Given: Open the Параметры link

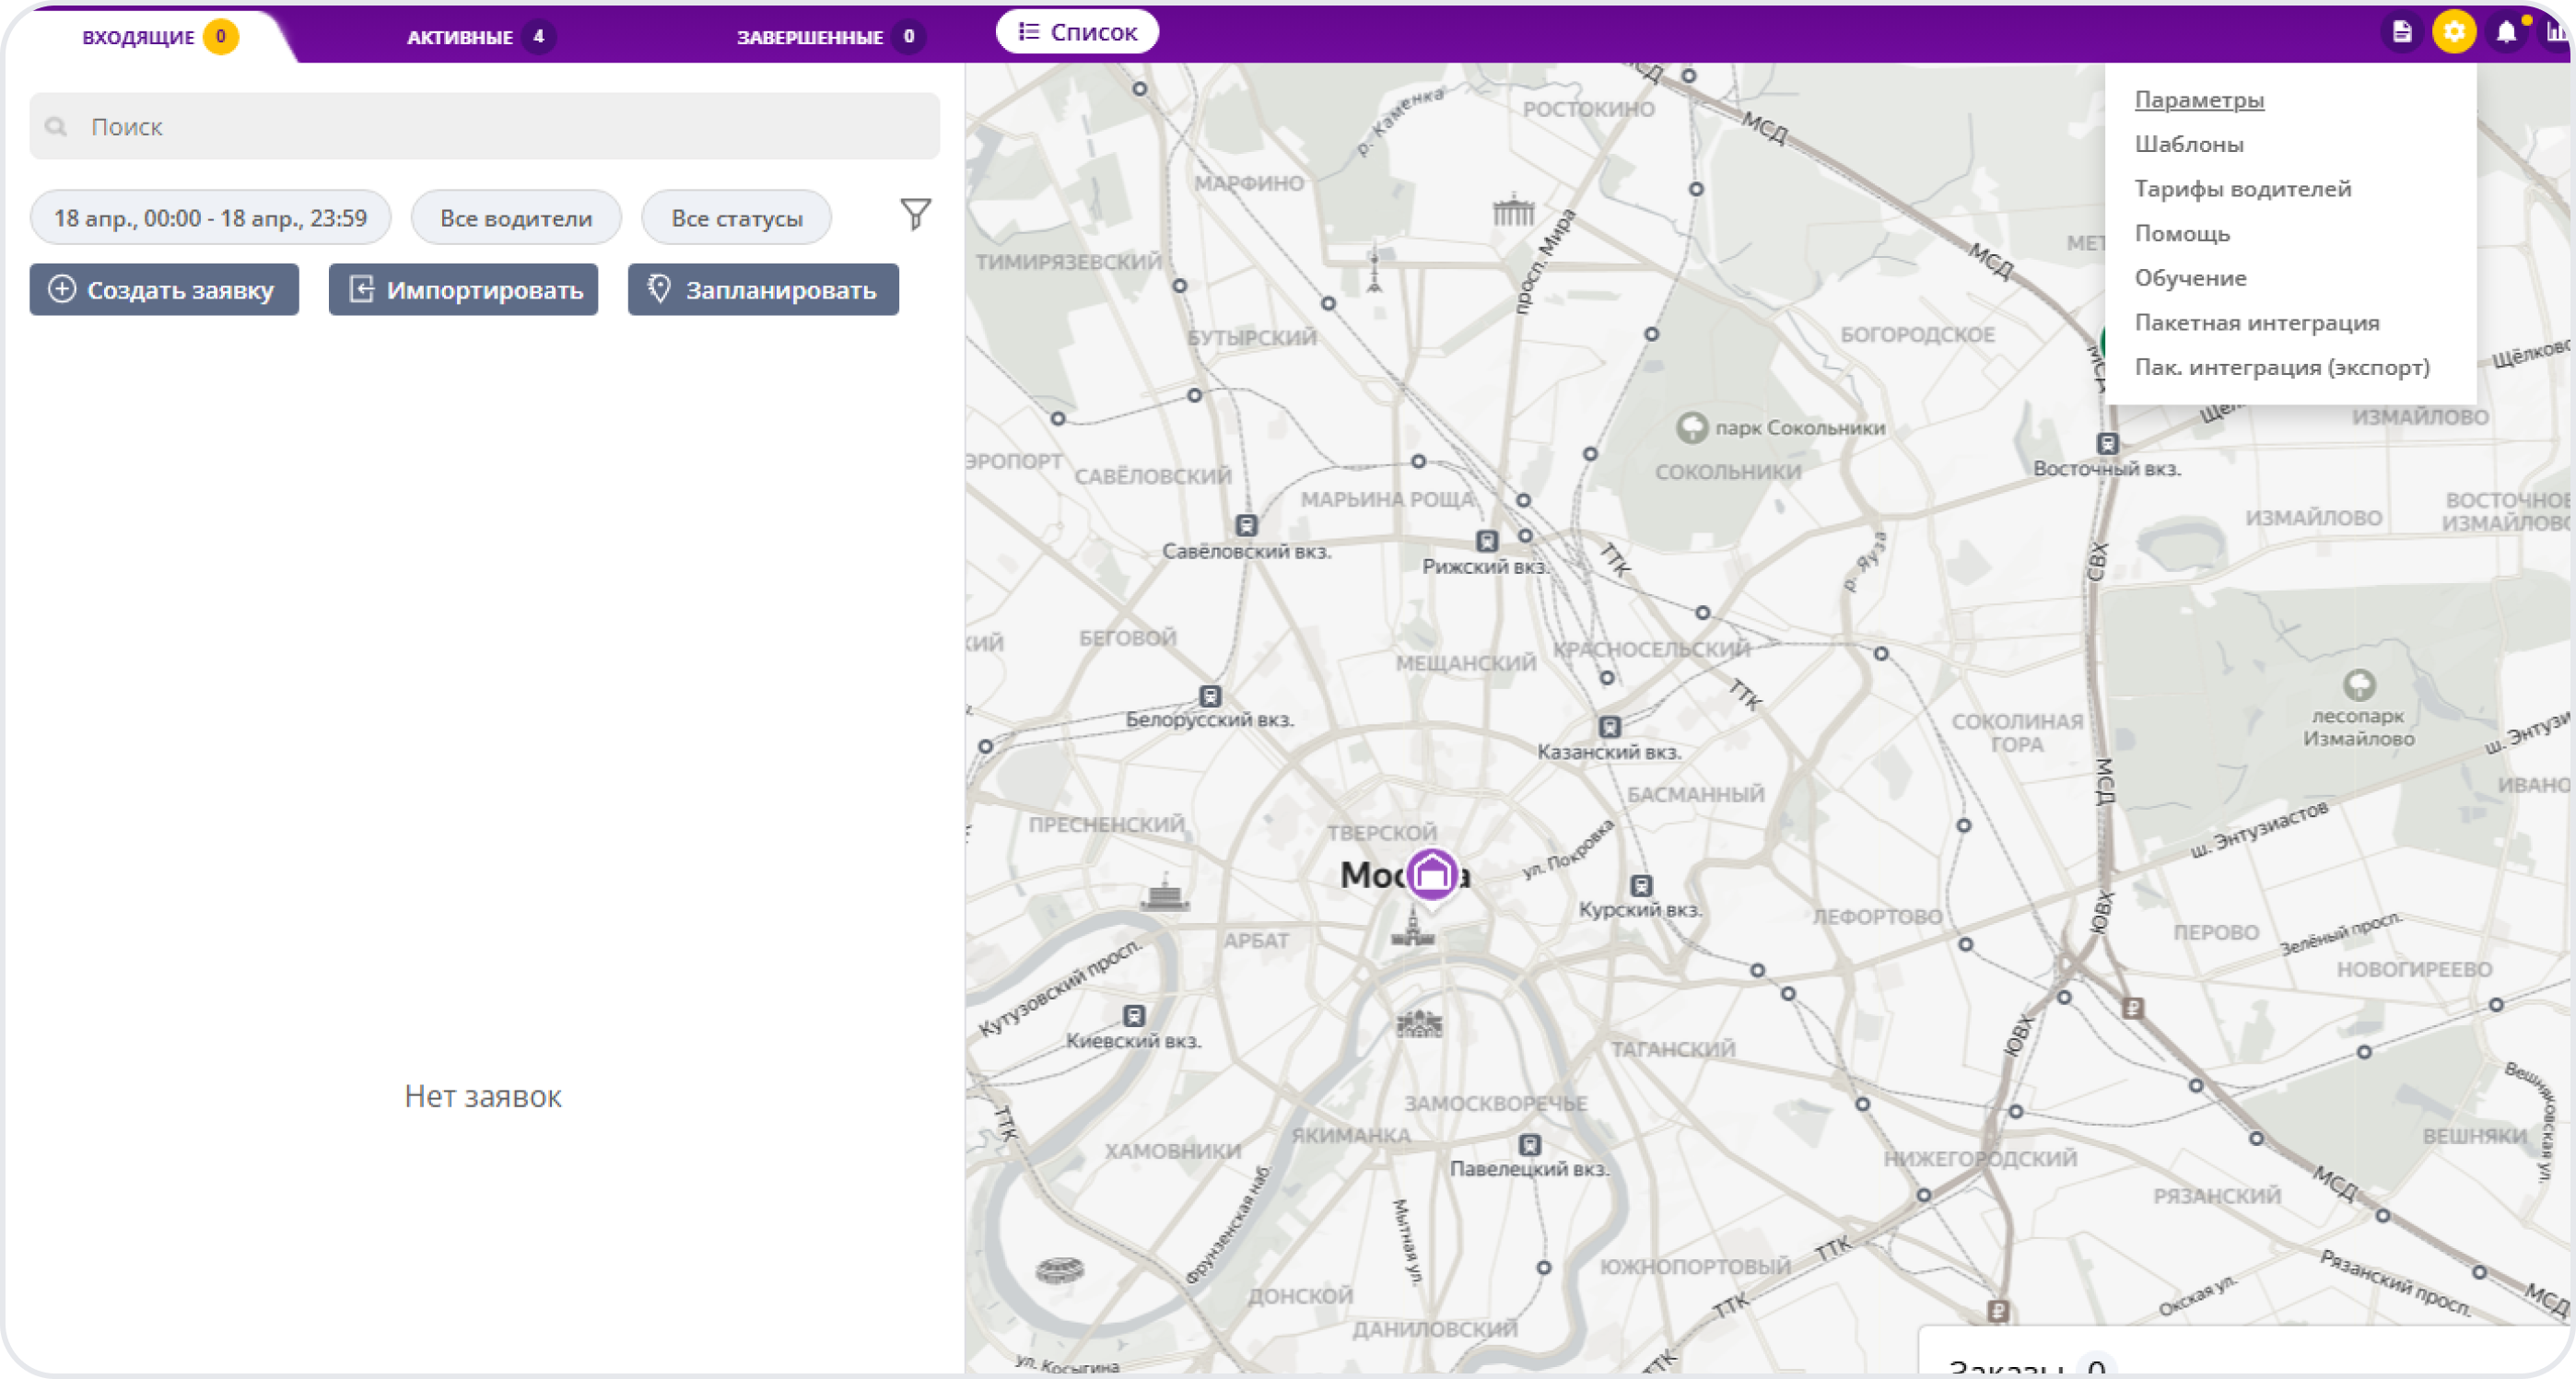Looking at the screenshot, I should (x=2199, y=100).
